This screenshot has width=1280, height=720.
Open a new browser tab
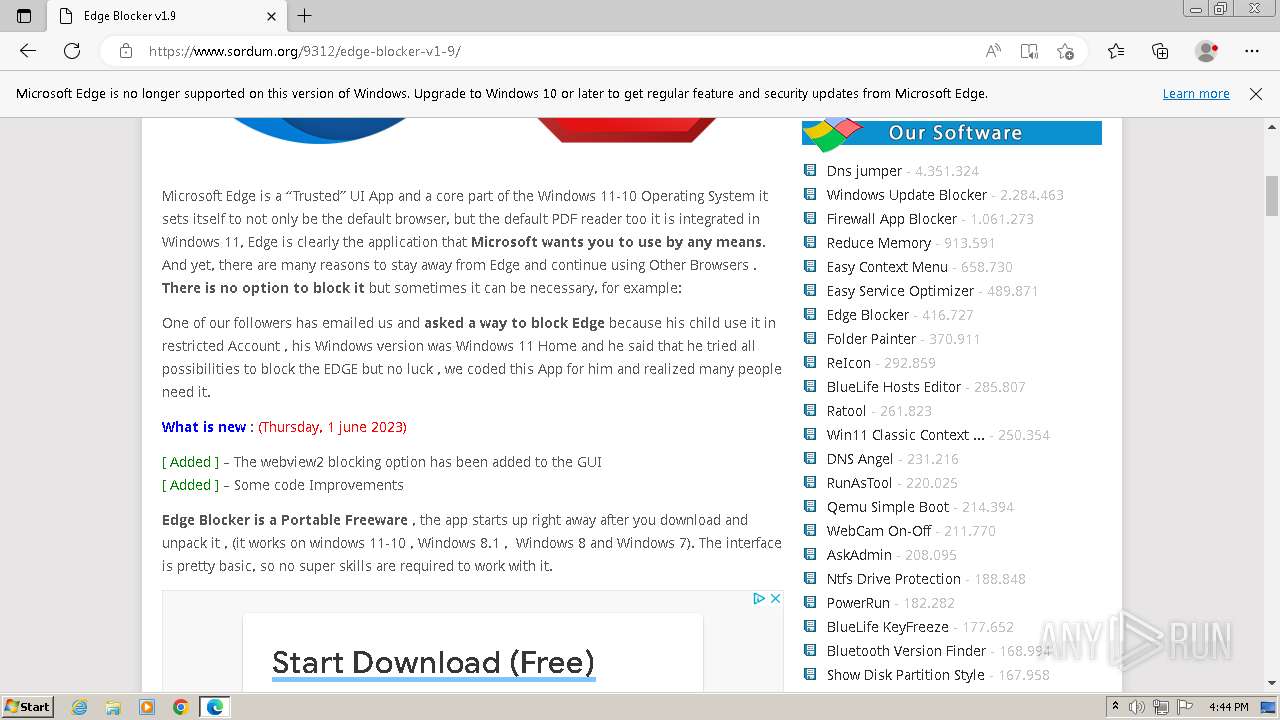tap(305, 16)
